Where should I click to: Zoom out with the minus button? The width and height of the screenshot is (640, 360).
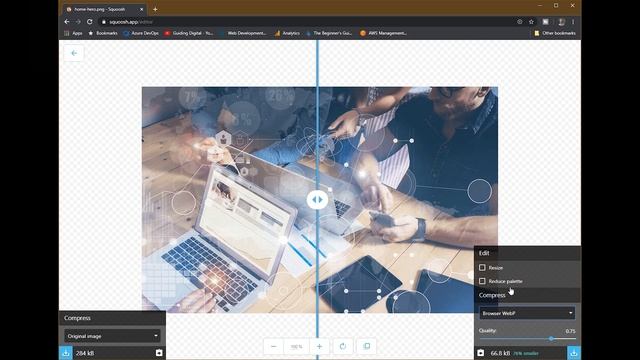coord(273,346)
